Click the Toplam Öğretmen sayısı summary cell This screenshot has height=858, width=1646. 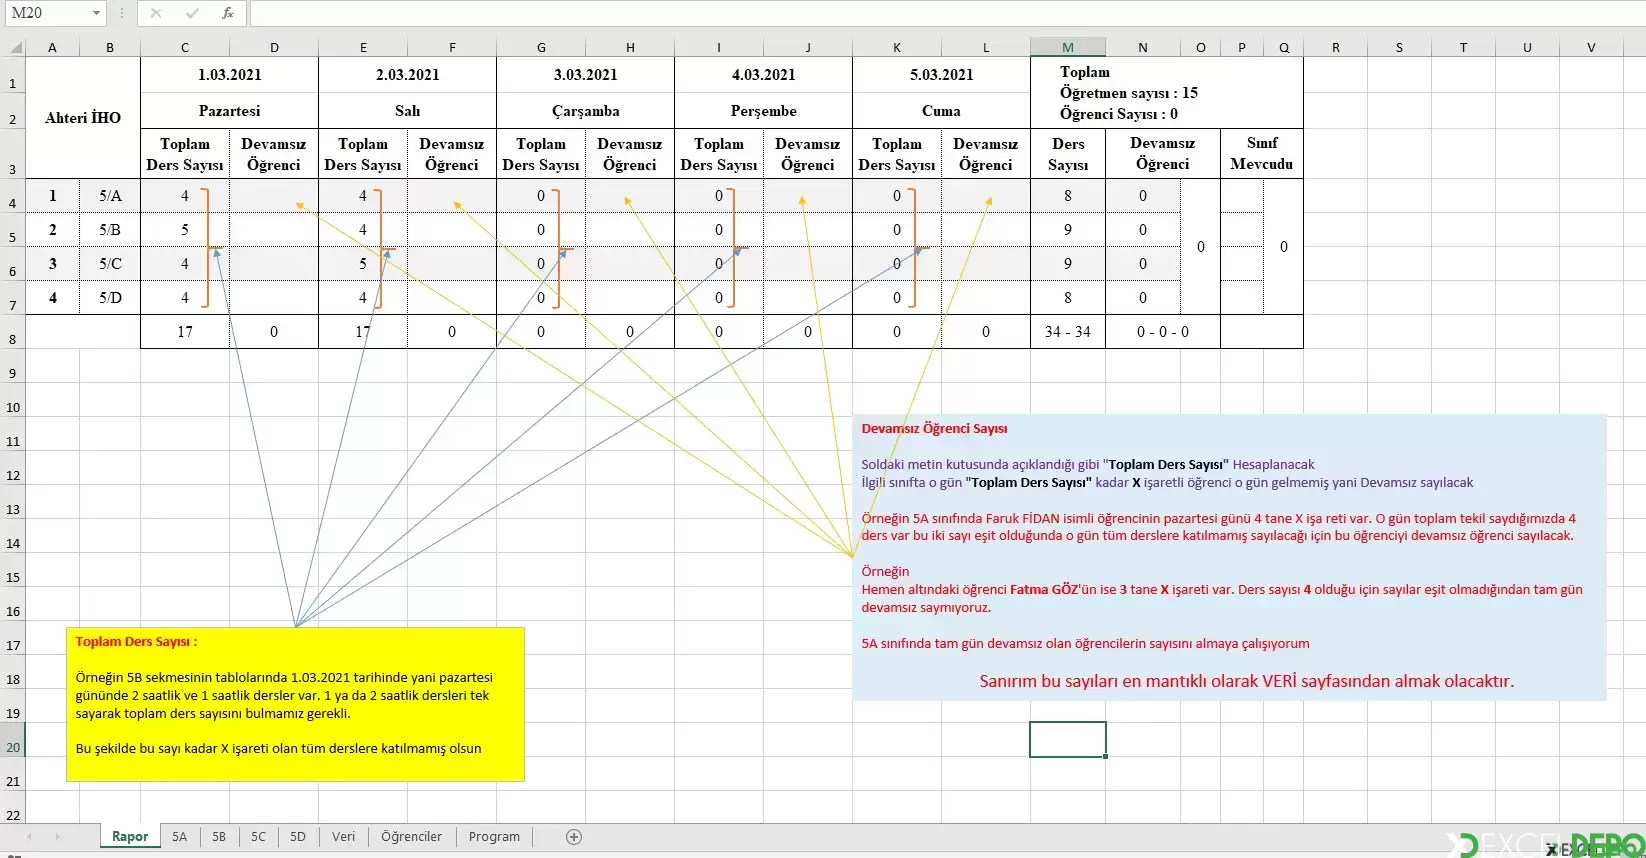click(1167, 93)
